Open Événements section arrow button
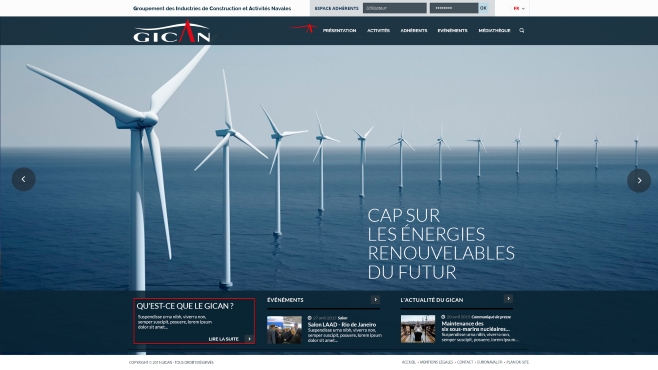This screenshot has height=370, width=658. click(375, 300)
